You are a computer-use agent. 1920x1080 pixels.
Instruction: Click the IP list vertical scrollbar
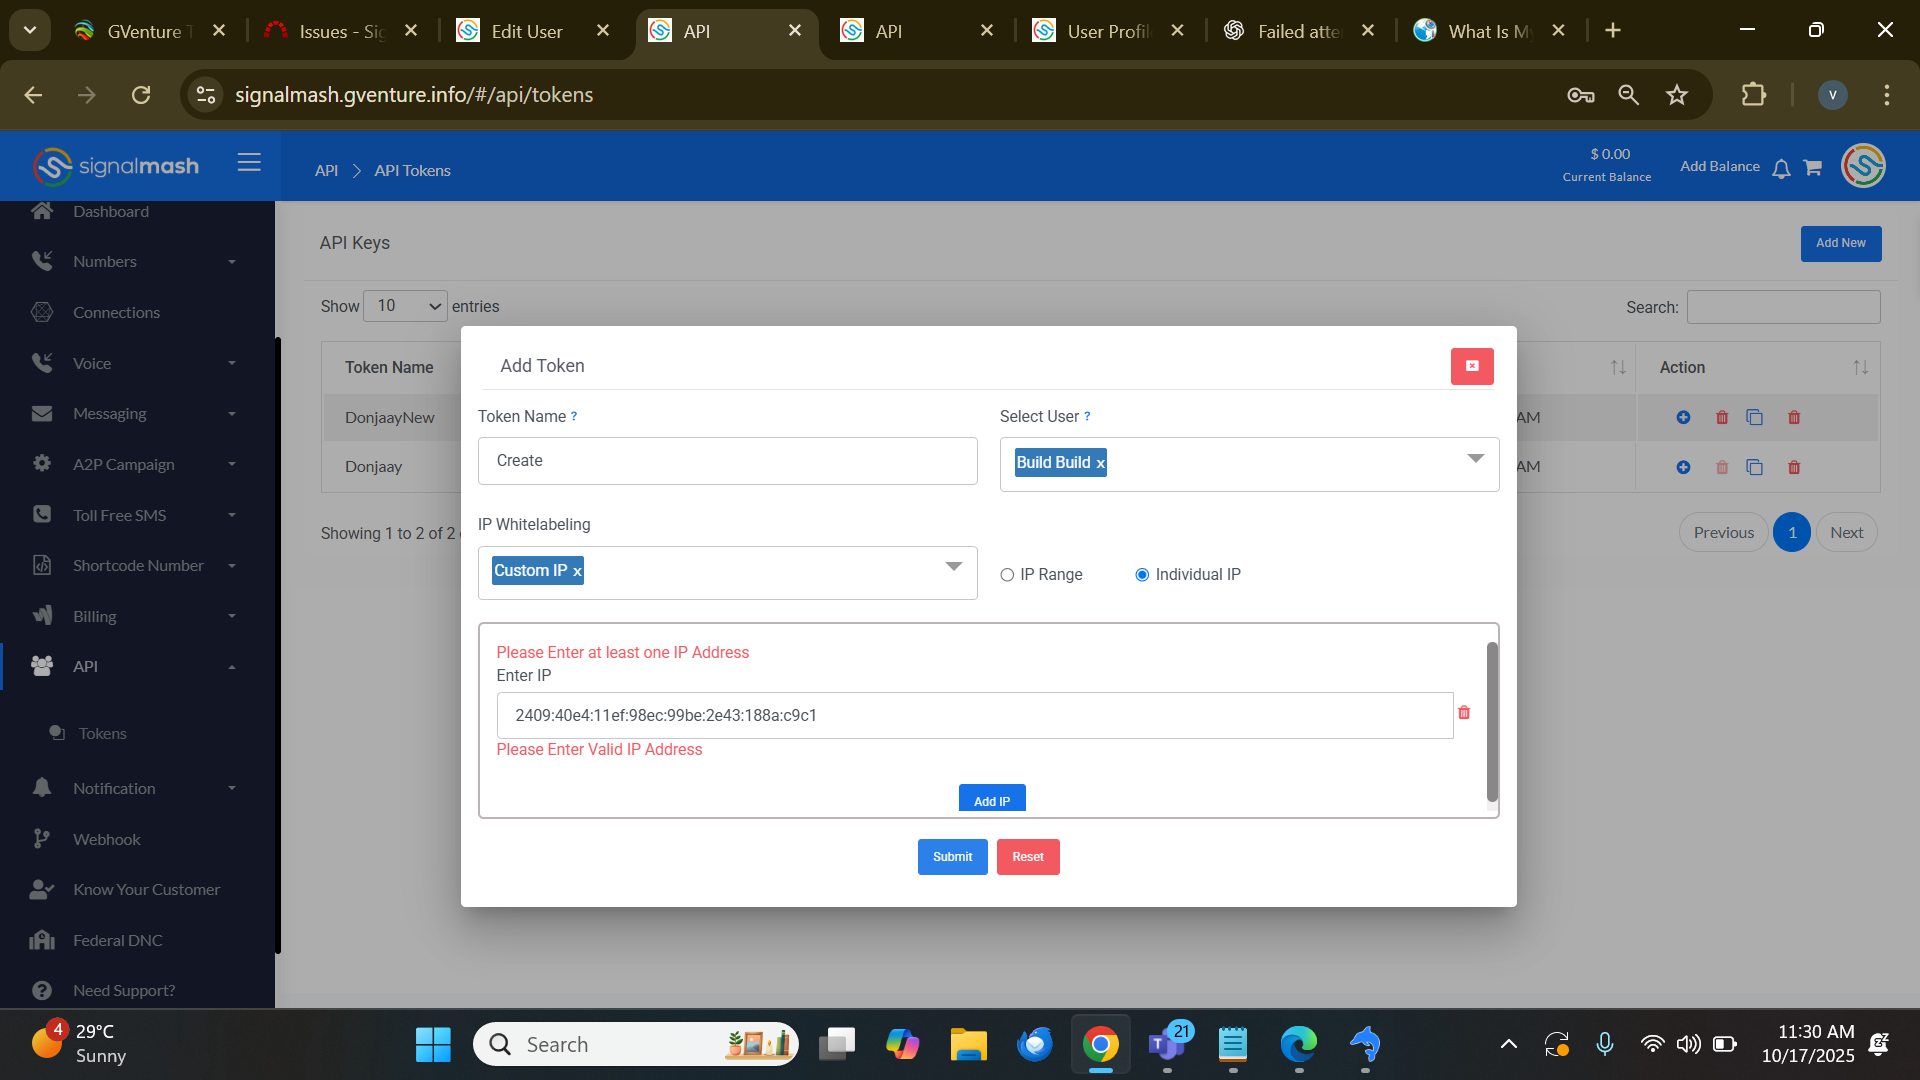tap(1492, 720)
